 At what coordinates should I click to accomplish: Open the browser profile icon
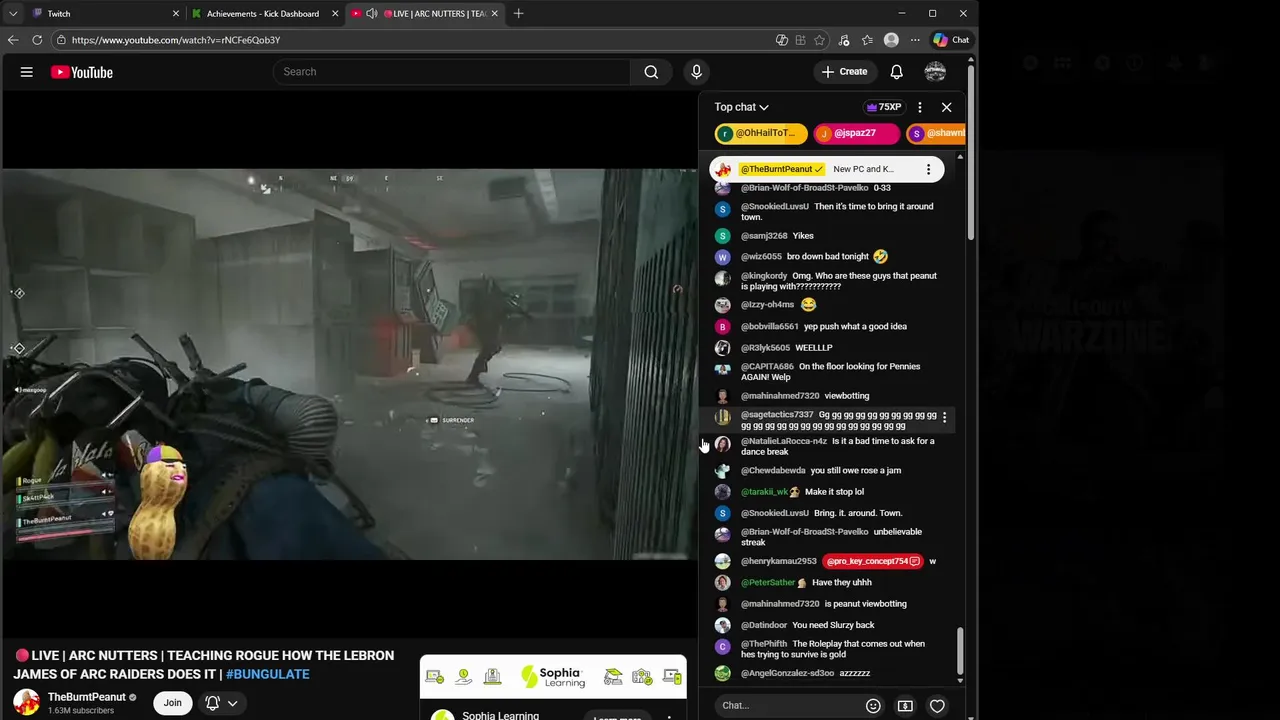pos(891,40)
